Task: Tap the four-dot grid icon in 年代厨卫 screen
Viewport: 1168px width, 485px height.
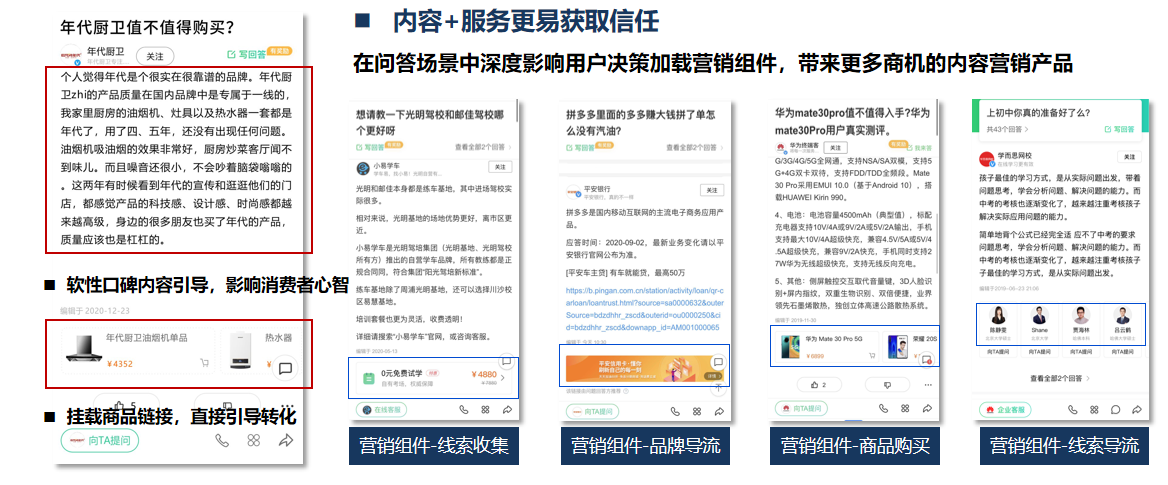Action: point(254,440)
